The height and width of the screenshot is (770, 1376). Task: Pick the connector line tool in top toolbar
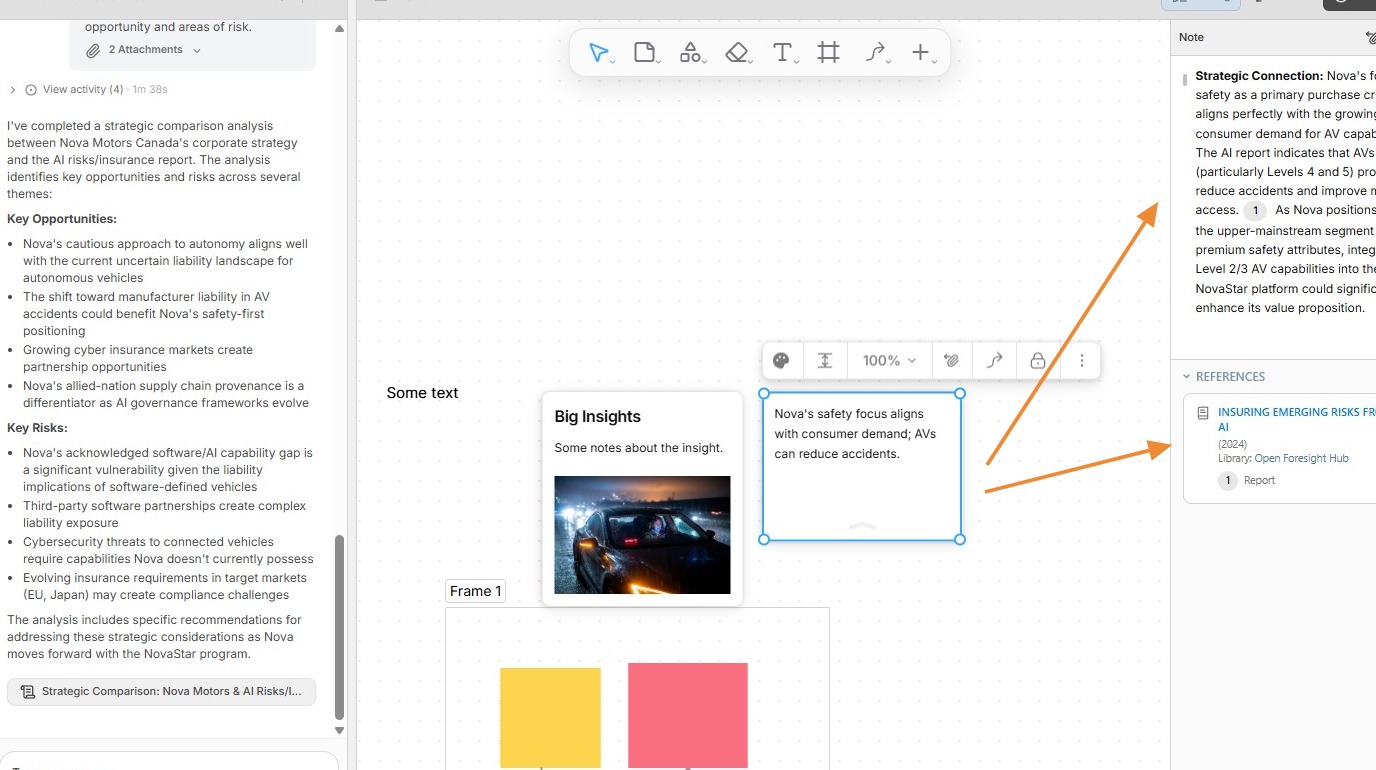coord(875,53)
